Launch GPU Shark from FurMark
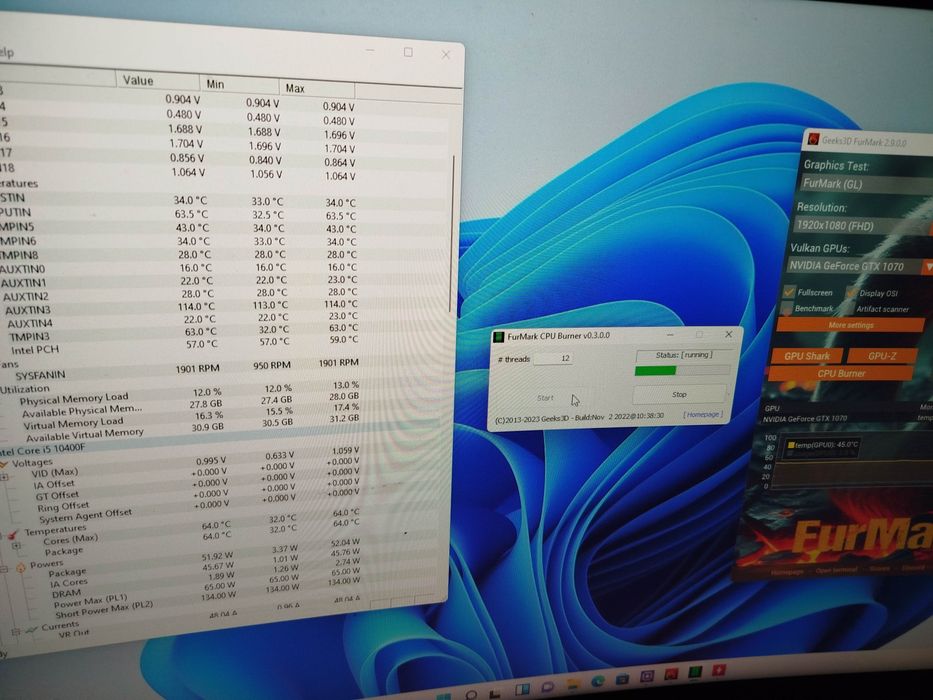Image resolution: width=933 pixels, height=700 pixels. pyautogui.click(x=806, y=356)
